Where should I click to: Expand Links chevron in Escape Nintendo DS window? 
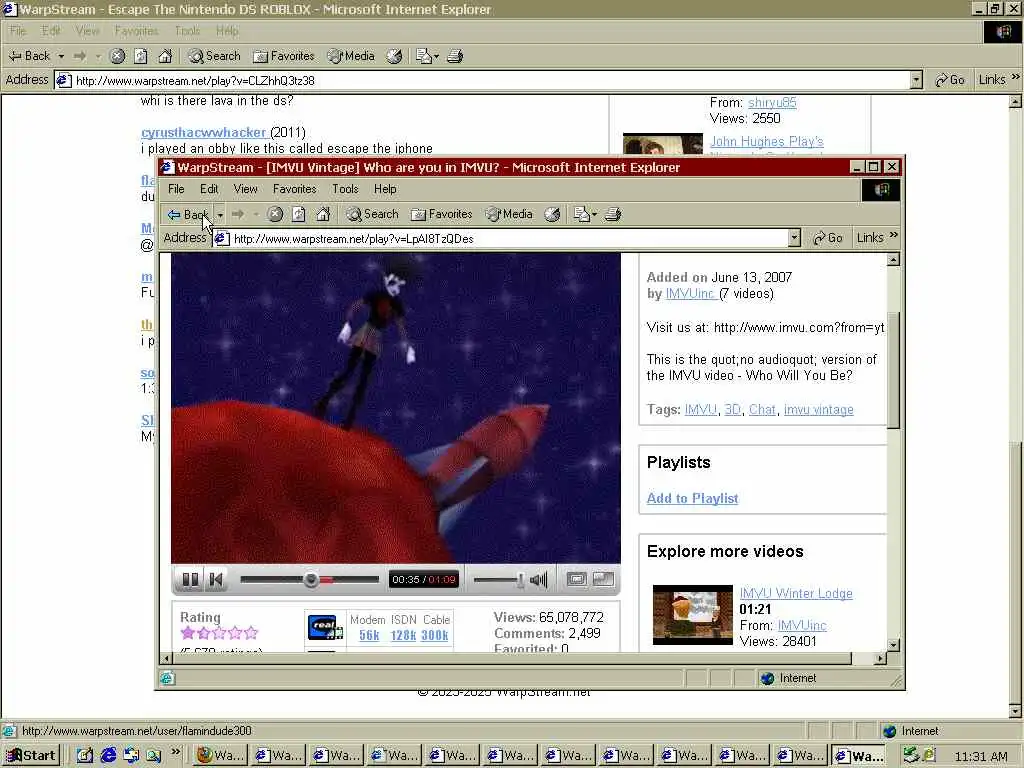[x=1016, y=77]
